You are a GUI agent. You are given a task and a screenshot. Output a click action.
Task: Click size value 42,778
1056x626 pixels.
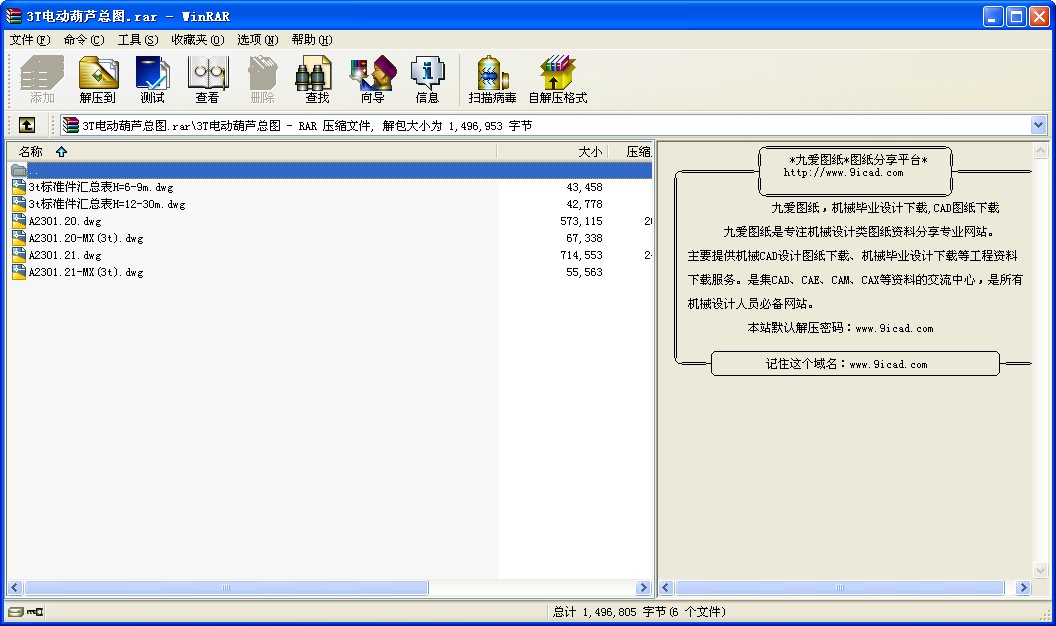[584, 204]
